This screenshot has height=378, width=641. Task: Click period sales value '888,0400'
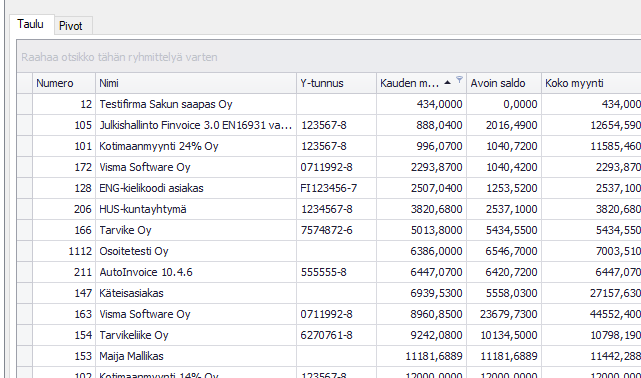[x=421, y=125]
